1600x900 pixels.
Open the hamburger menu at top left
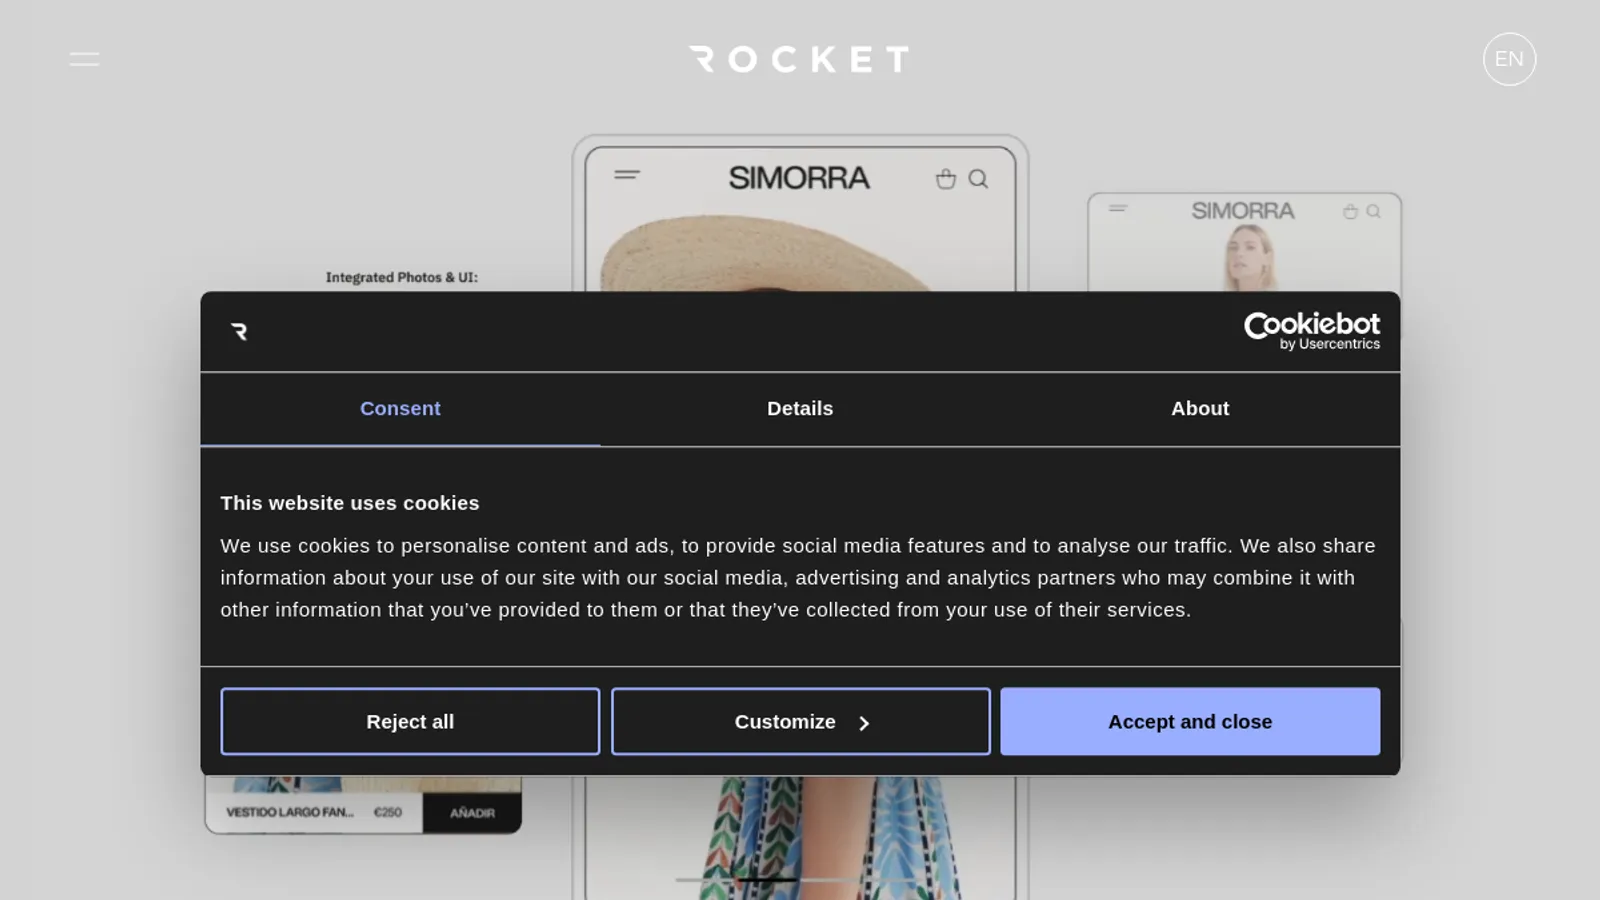[84, 59]
